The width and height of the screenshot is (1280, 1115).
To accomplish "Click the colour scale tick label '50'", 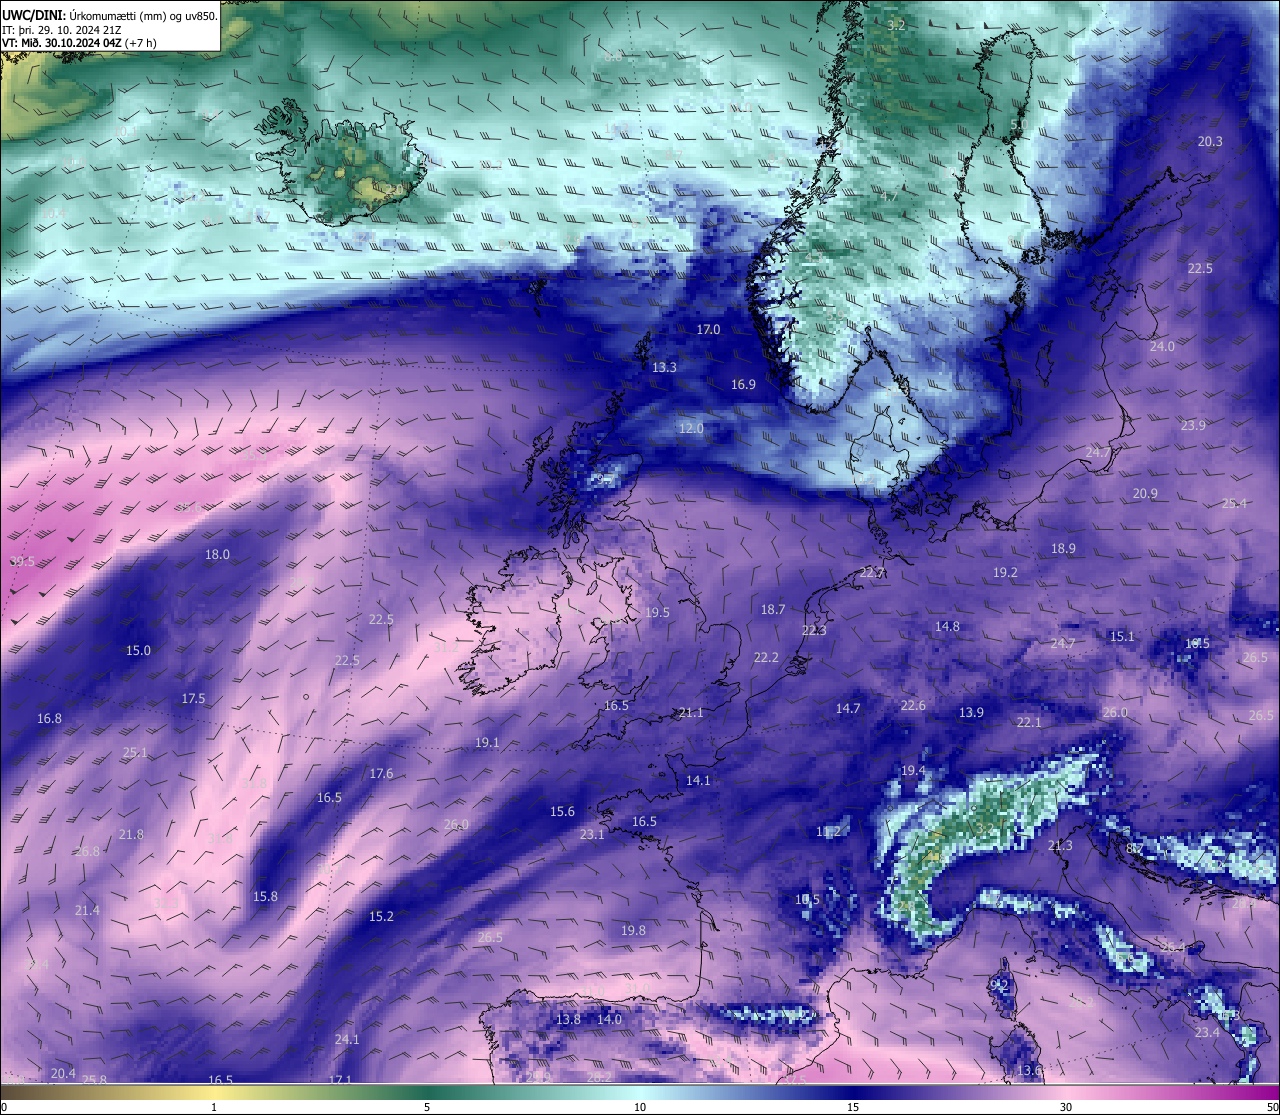I will coord(1272,1107).
